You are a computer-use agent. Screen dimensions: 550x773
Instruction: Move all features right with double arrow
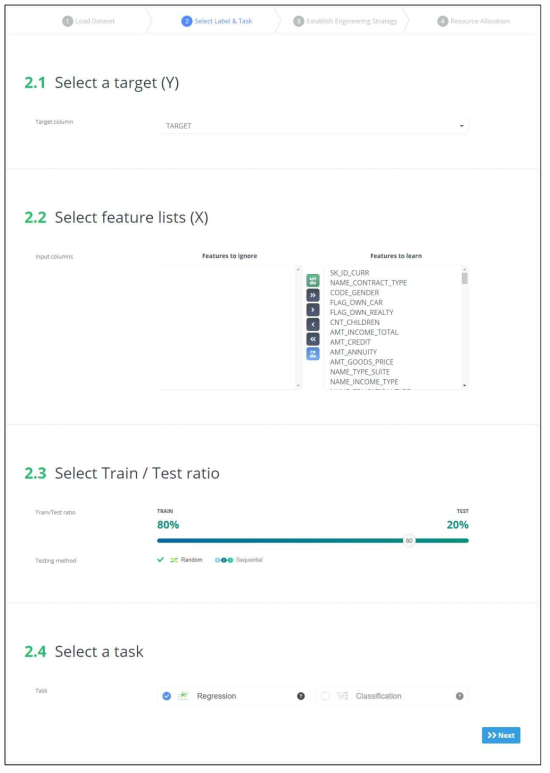tap(313, 295)
